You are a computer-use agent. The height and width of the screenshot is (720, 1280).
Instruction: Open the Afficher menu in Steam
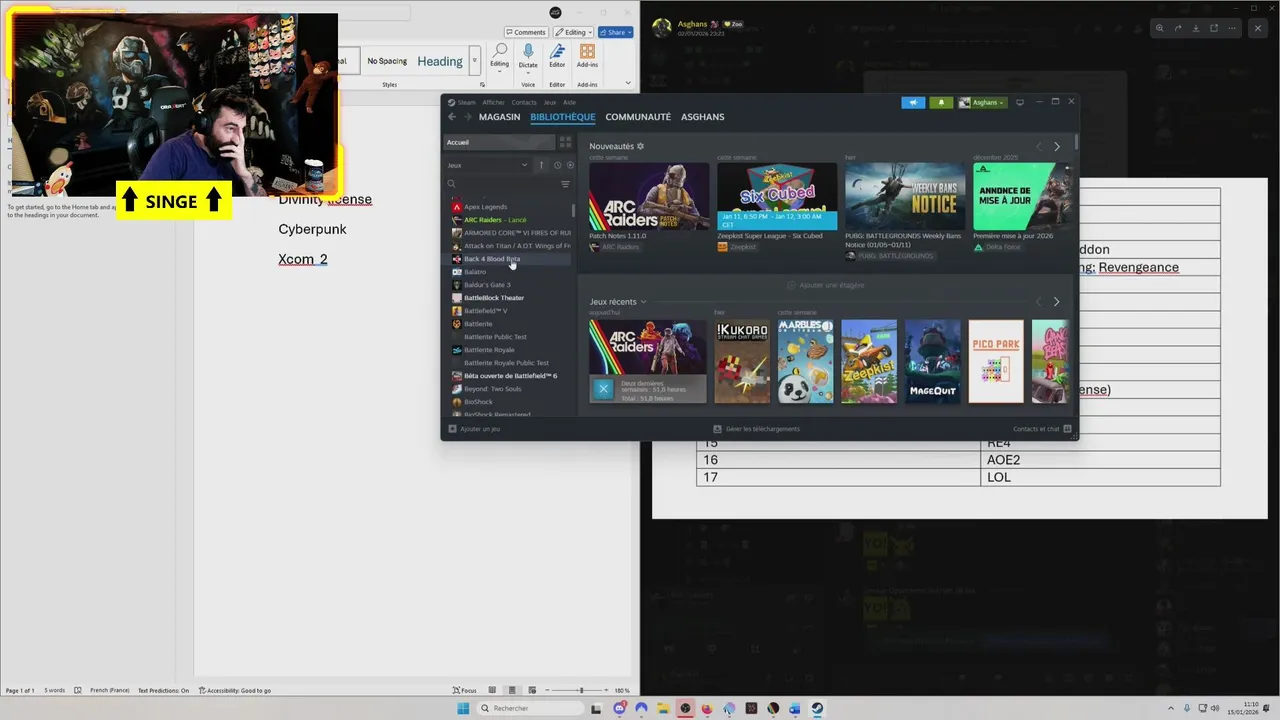[494, 102]
